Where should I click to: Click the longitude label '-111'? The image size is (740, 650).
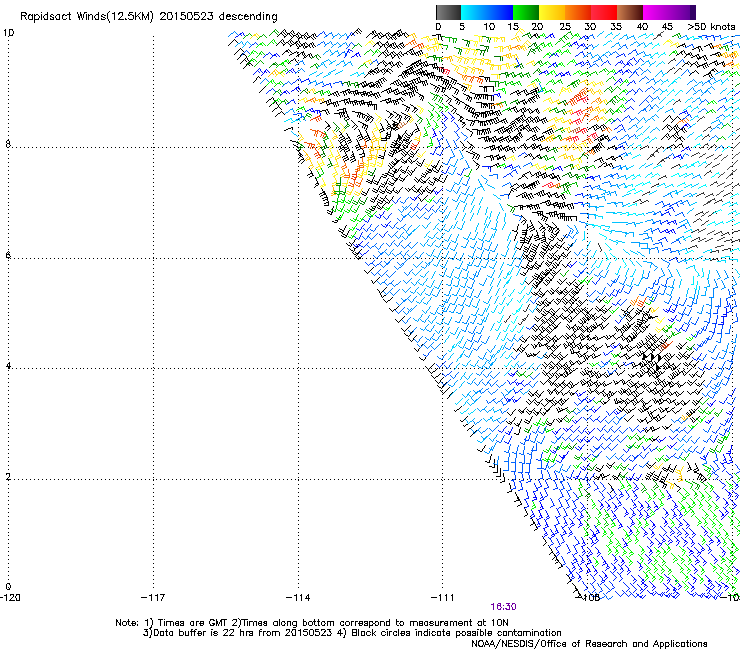pyautogui.click(x=443, y=598)
